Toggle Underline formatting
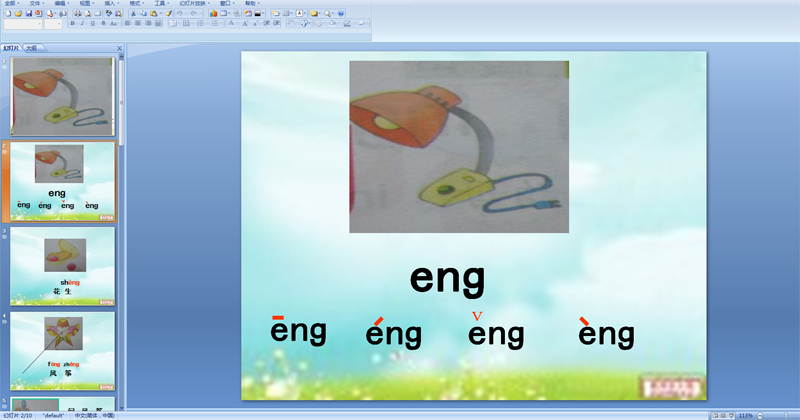Viewport: 800px width, 420px height. tap(93, 23)
